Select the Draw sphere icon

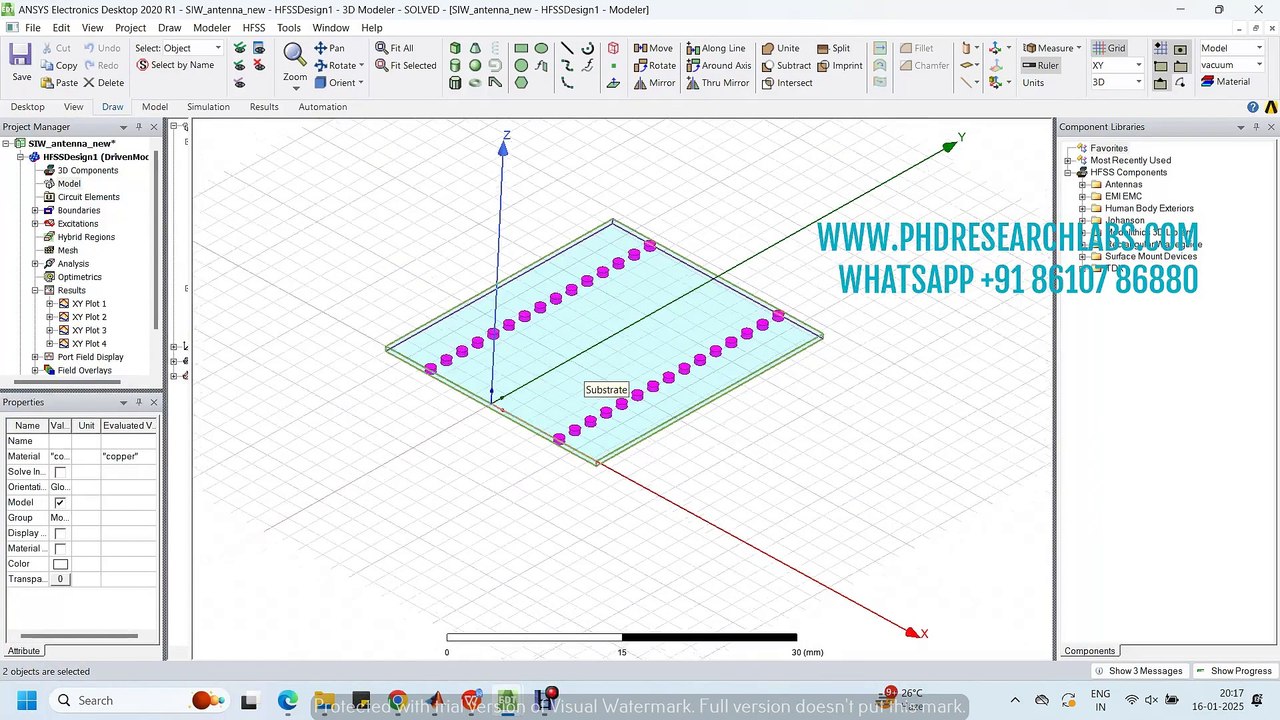475,66
